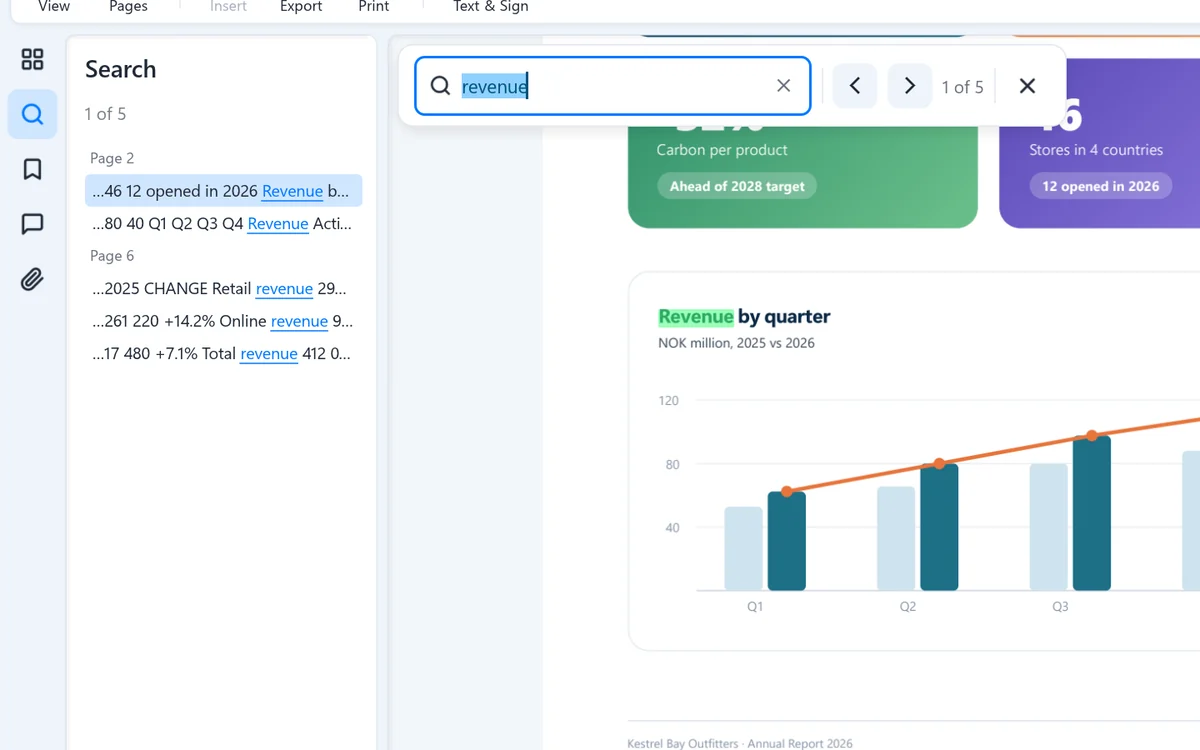Click the highlighted "Revenue" word in chart title

(x=696, y=317)
